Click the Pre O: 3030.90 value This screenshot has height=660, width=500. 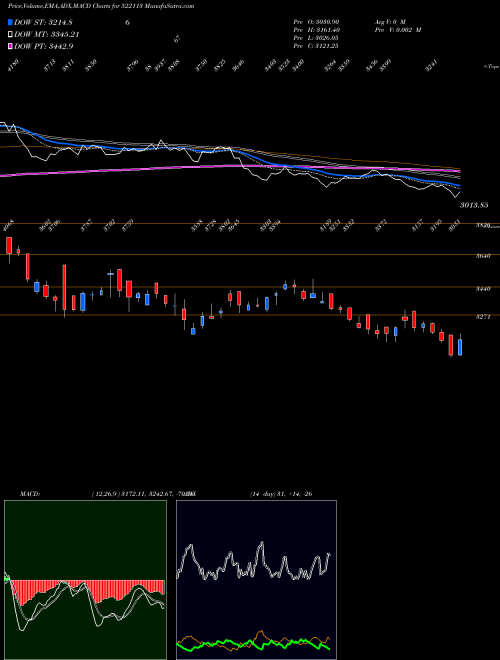(x=316, y=22)
